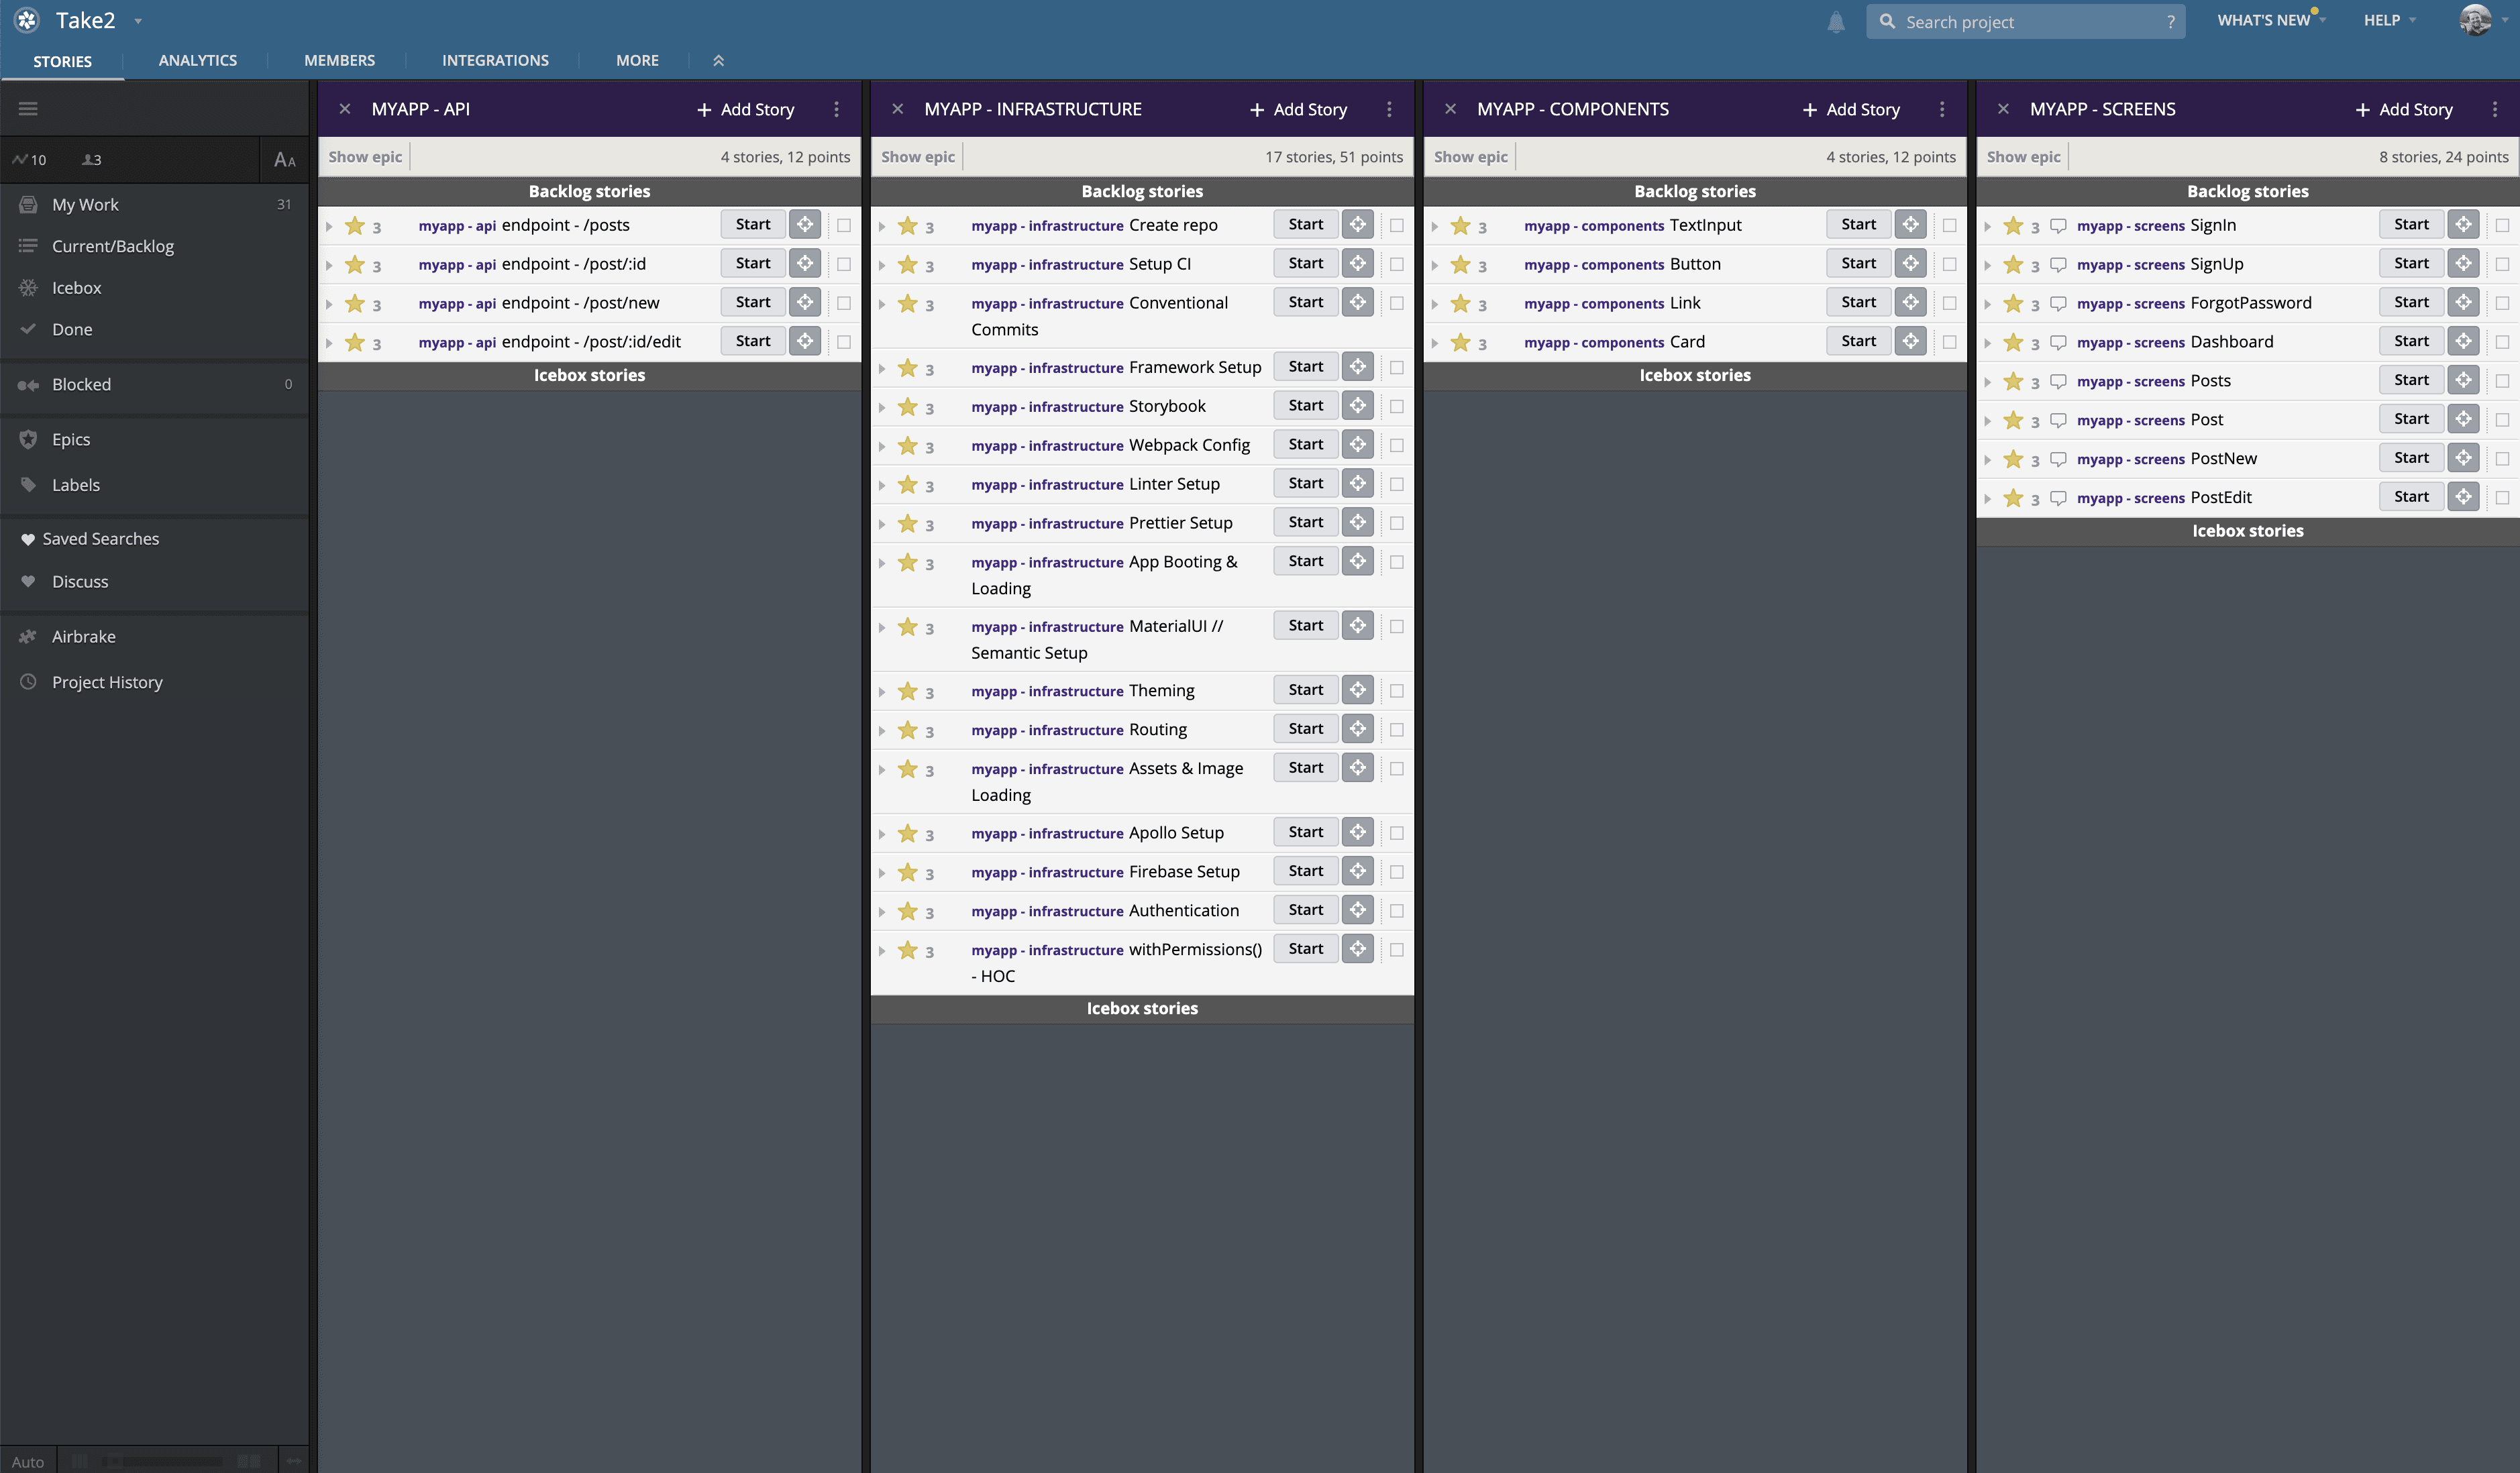This screenshot has width=2520, height=1473.
Task: Select checkbox for PostNew screen story
Action: click(2503, 459)
